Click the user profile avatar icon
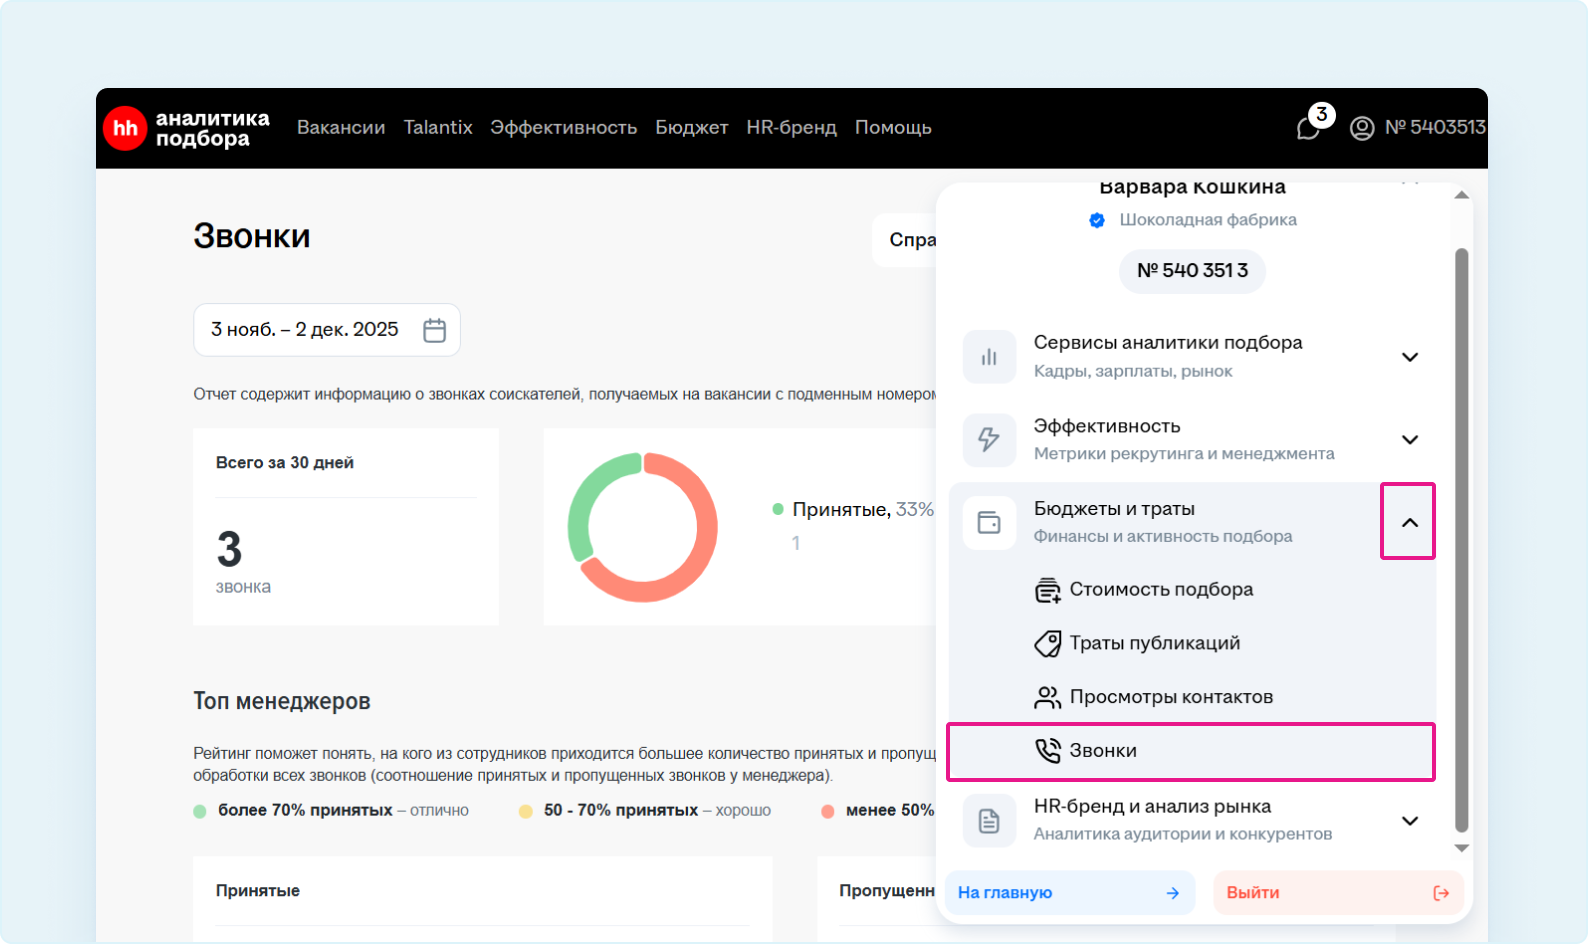The width and height of the screenshot is (1588, 944). click(x=1361, y=128)
